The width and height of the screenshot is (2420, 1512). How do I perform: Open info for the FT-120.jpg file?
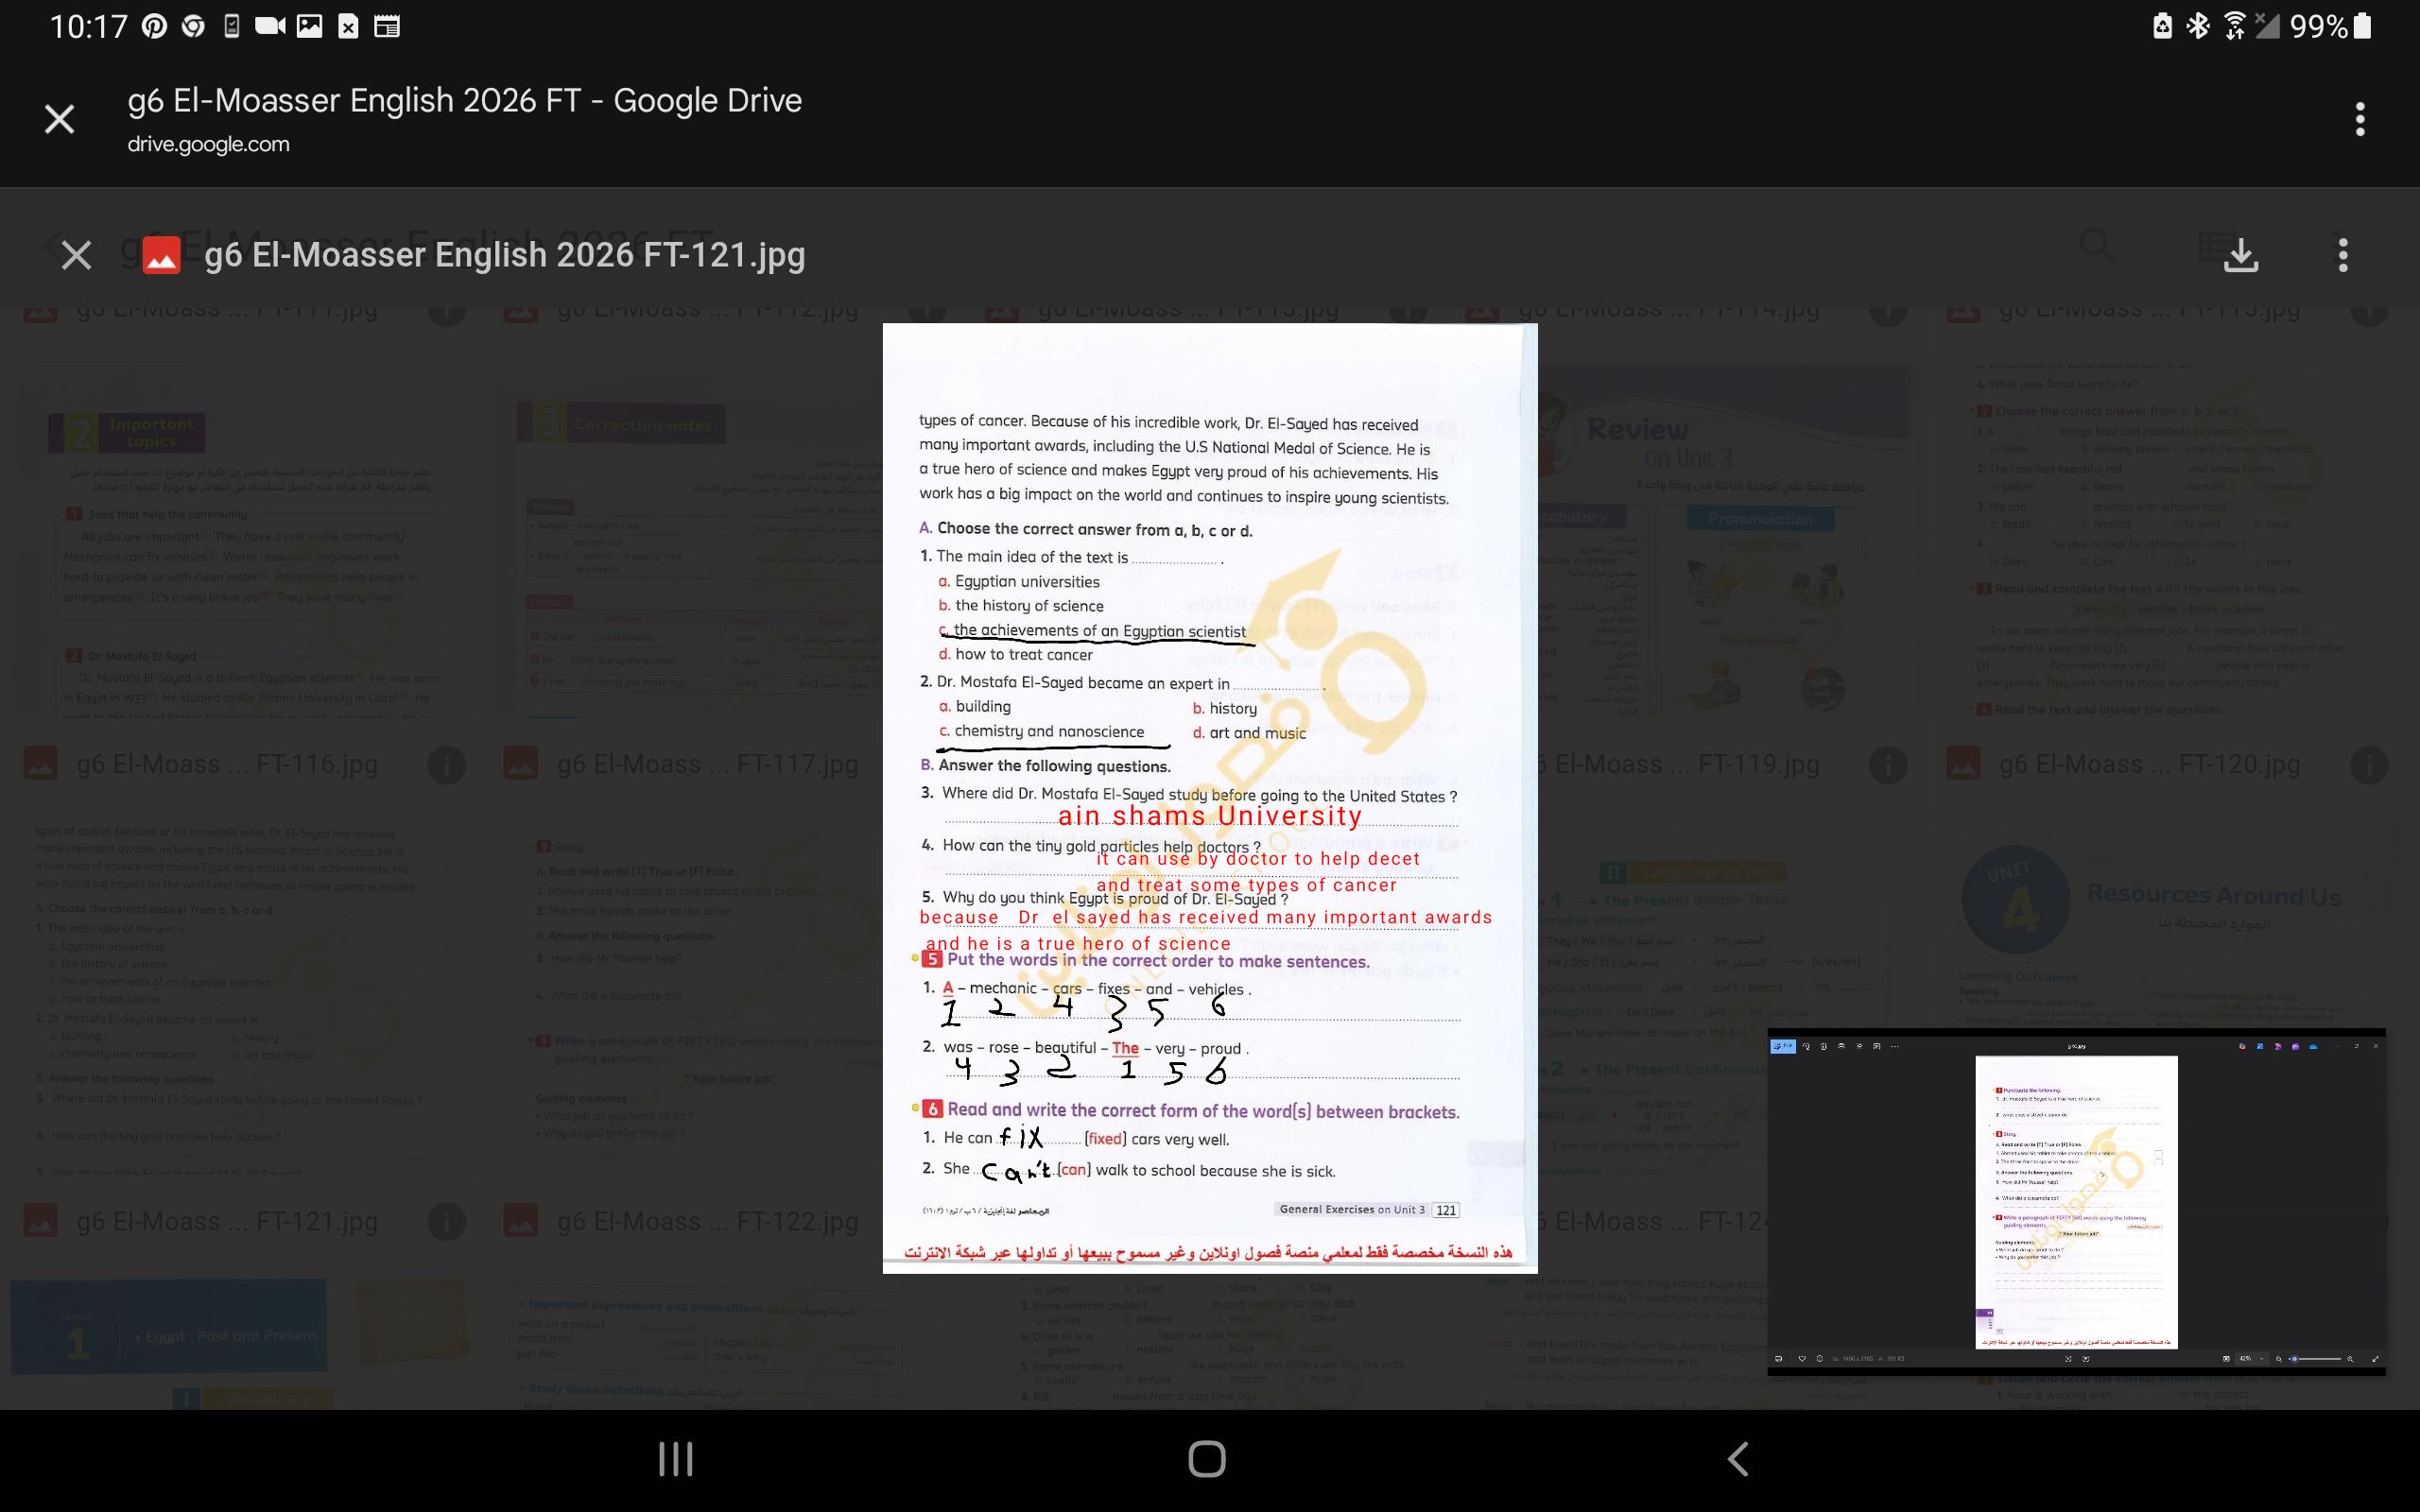[2368, 765]
